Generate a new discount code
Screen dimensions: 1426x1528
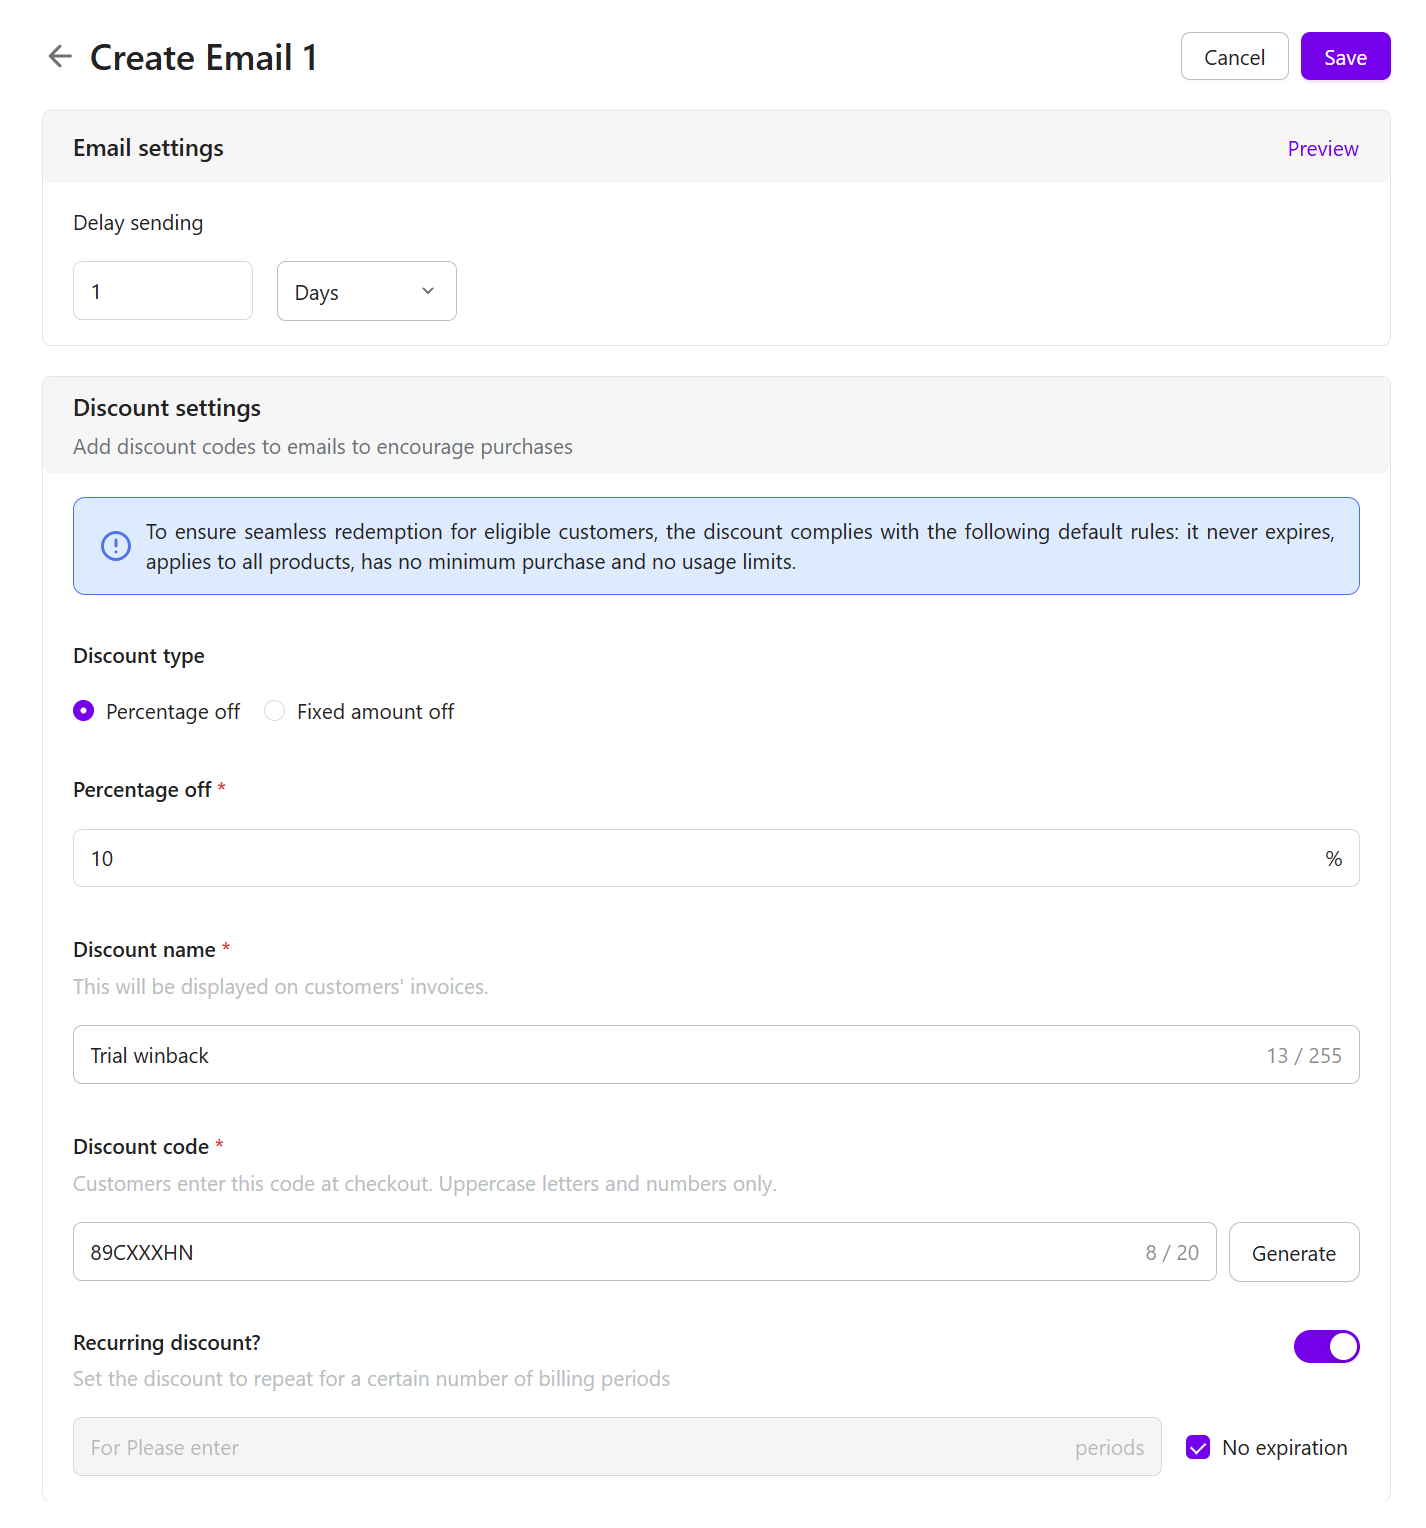(x=1293, y=1252)
